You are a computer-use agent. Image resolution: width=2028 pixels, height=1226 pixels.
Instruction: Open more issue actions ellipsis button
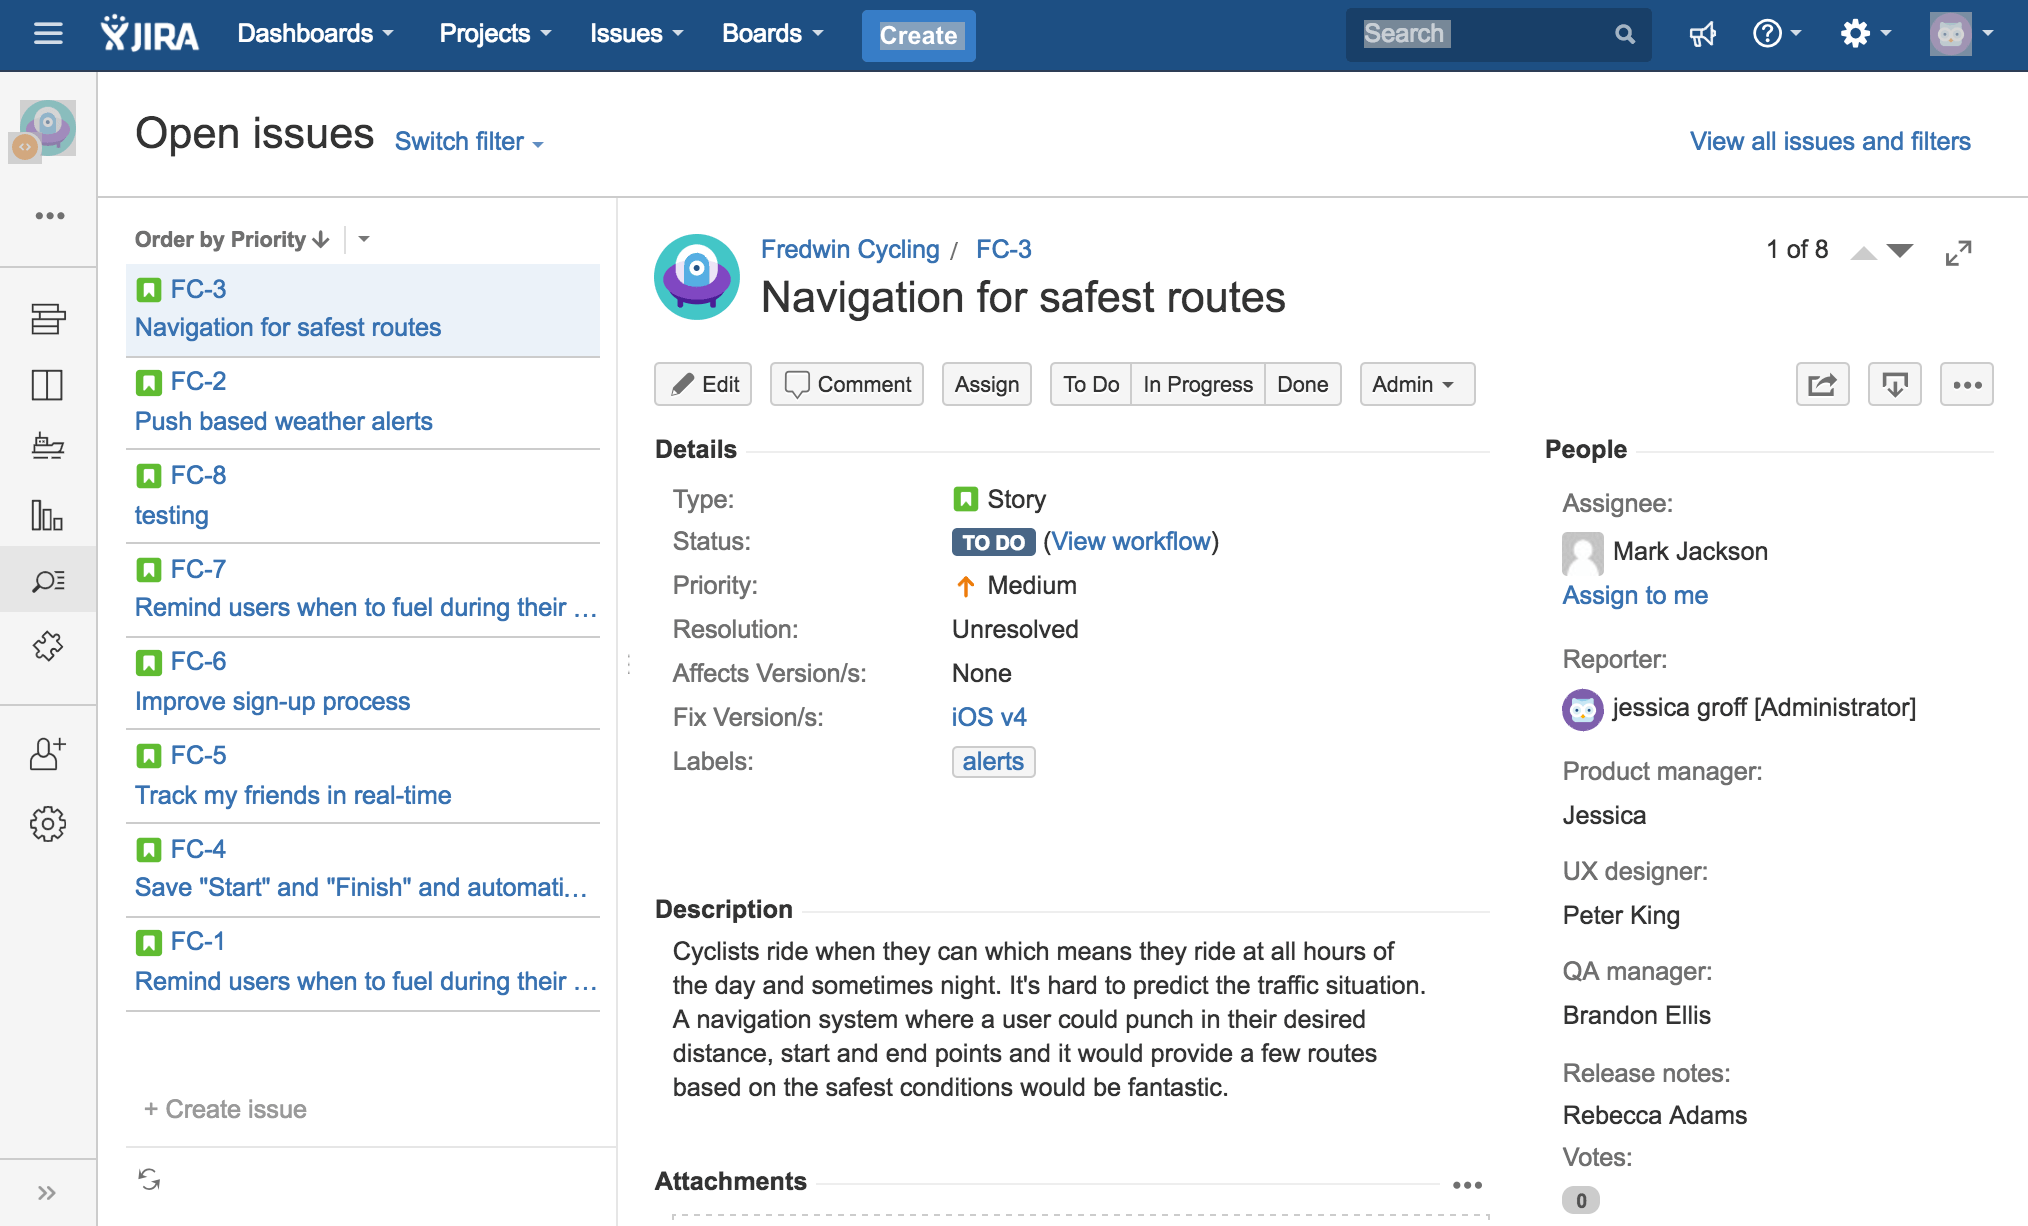(1966, 384)
